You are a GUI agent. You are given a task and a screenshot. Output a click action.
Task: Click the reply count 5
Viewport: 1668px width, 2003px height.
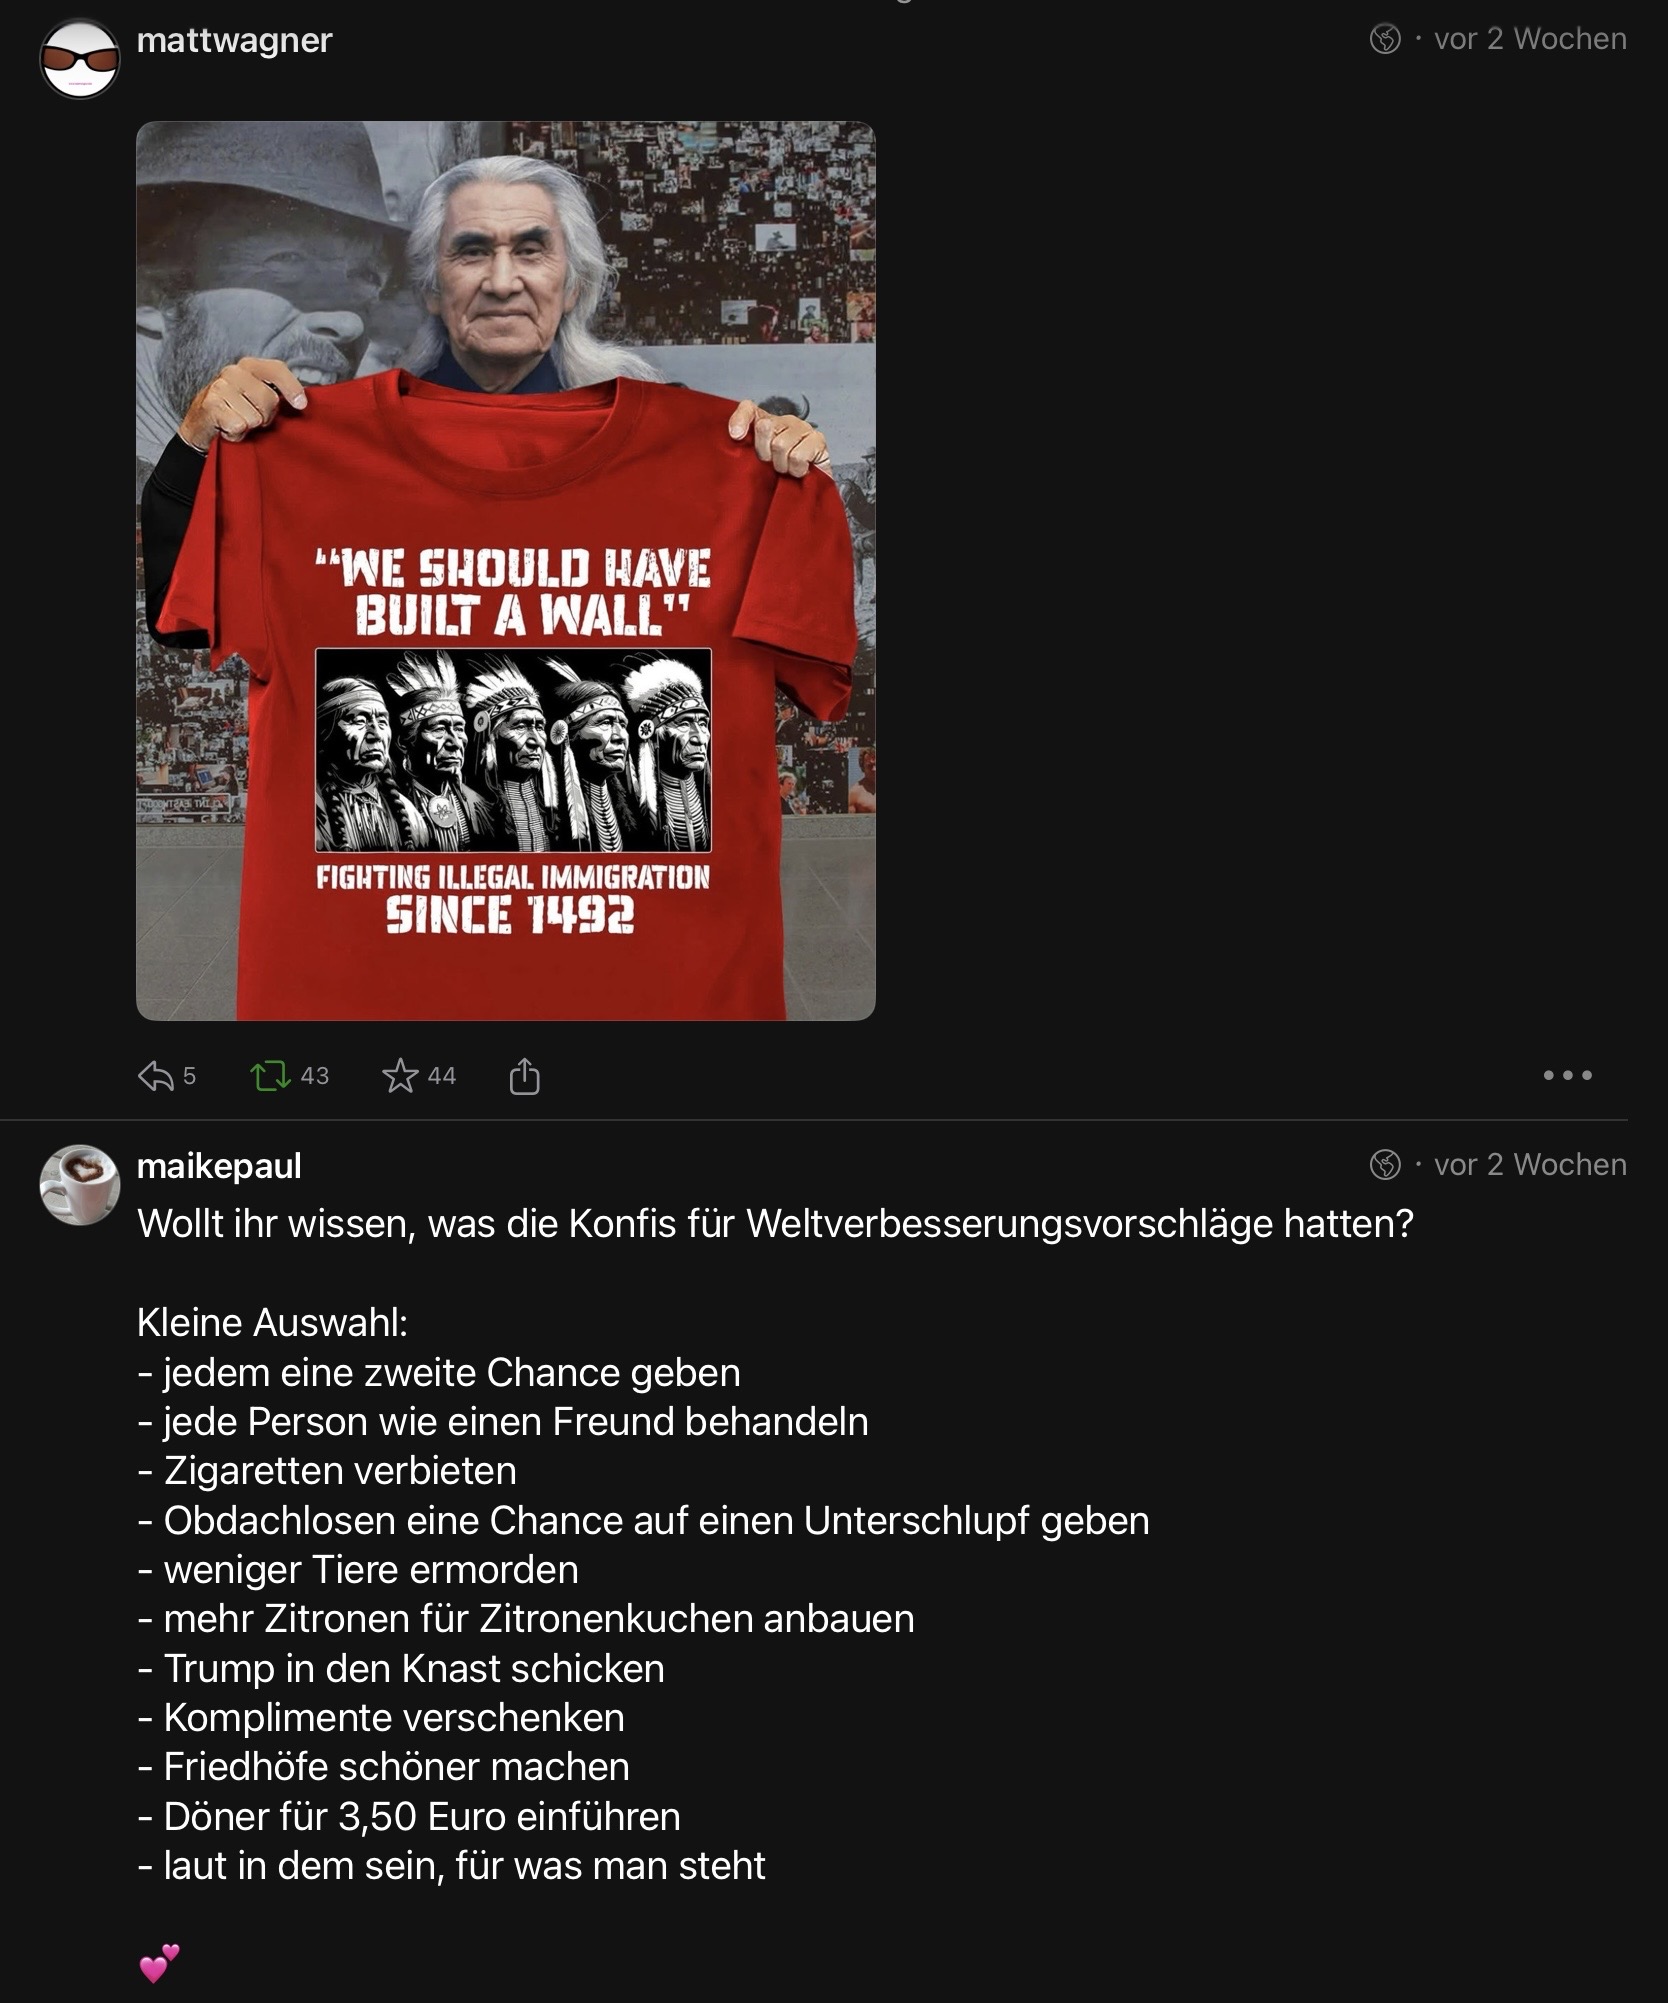point(189,1076)
